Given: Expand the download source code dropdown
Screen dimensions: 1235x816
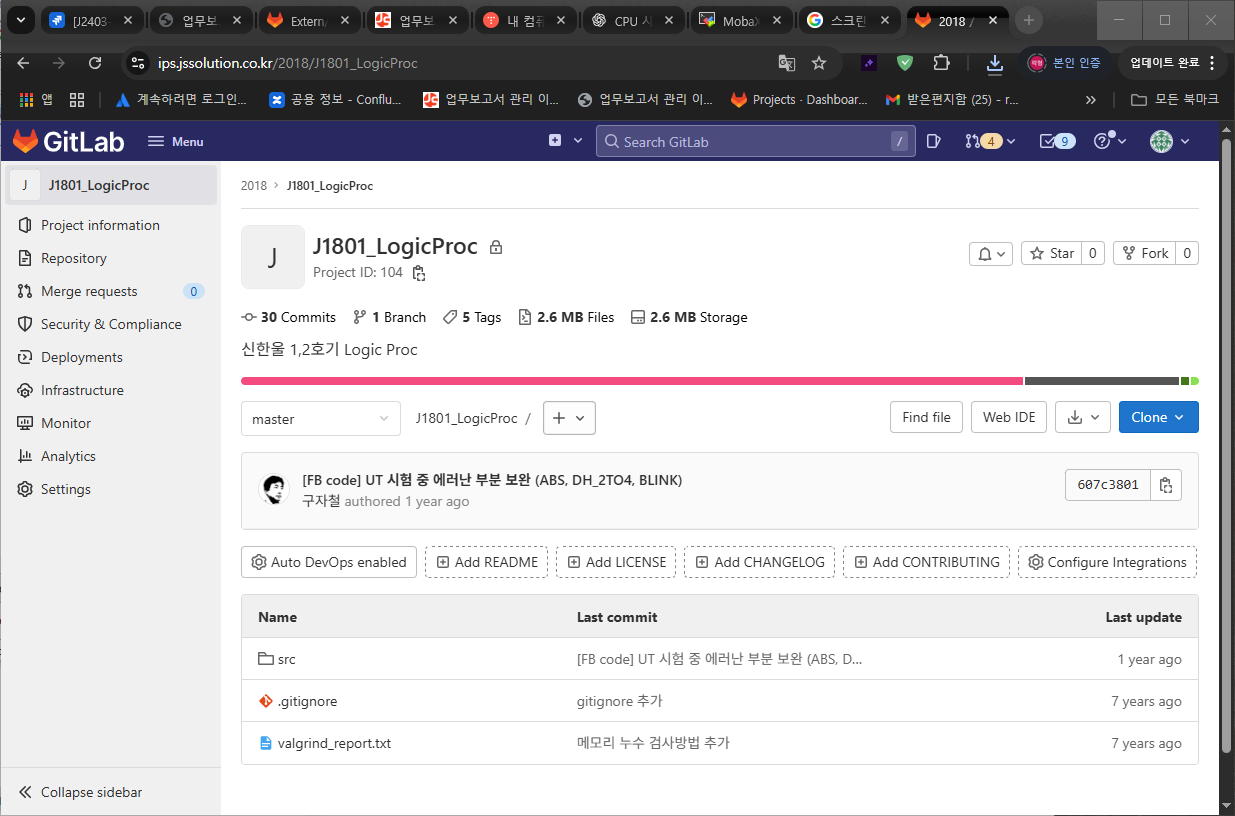Looking at the screenshot, I should (1083, 417).
